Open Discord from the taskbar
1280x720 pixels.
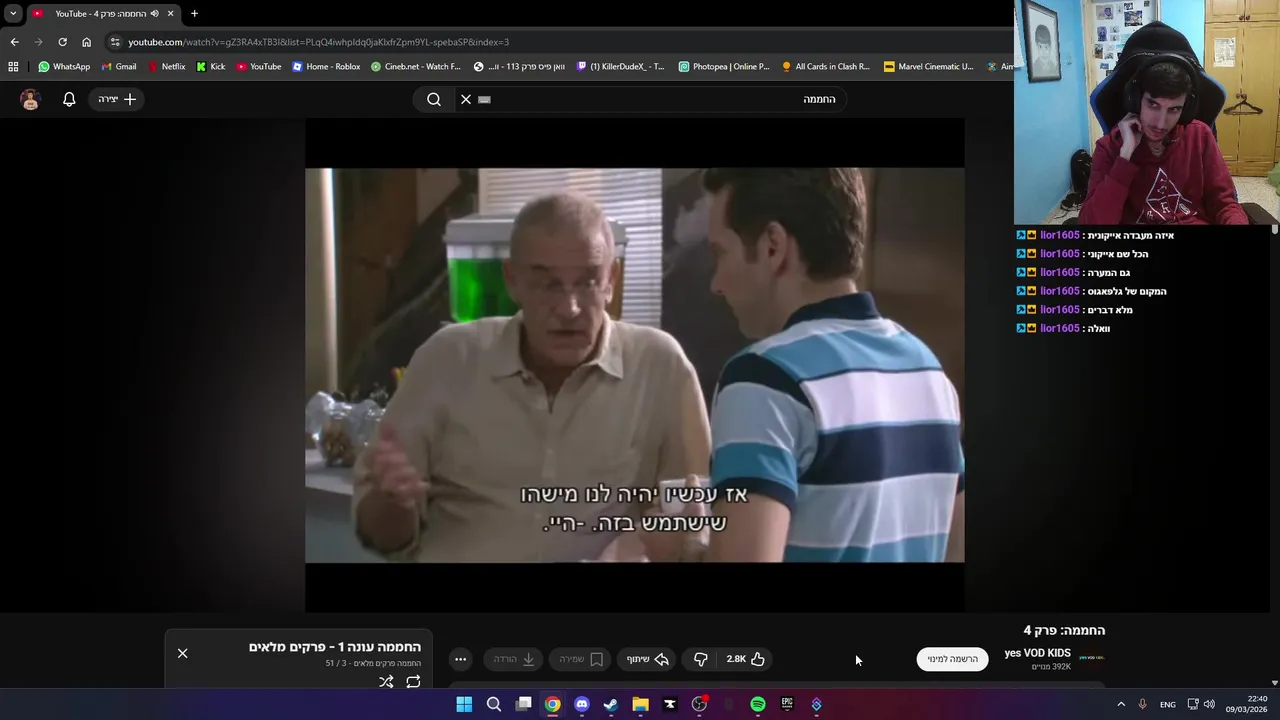point(582,704)
